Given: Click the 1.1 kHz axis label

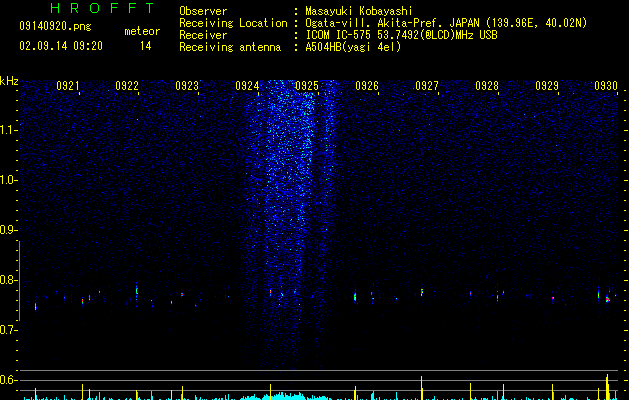Looking at the screenshot, I should (x=8, y=130).
